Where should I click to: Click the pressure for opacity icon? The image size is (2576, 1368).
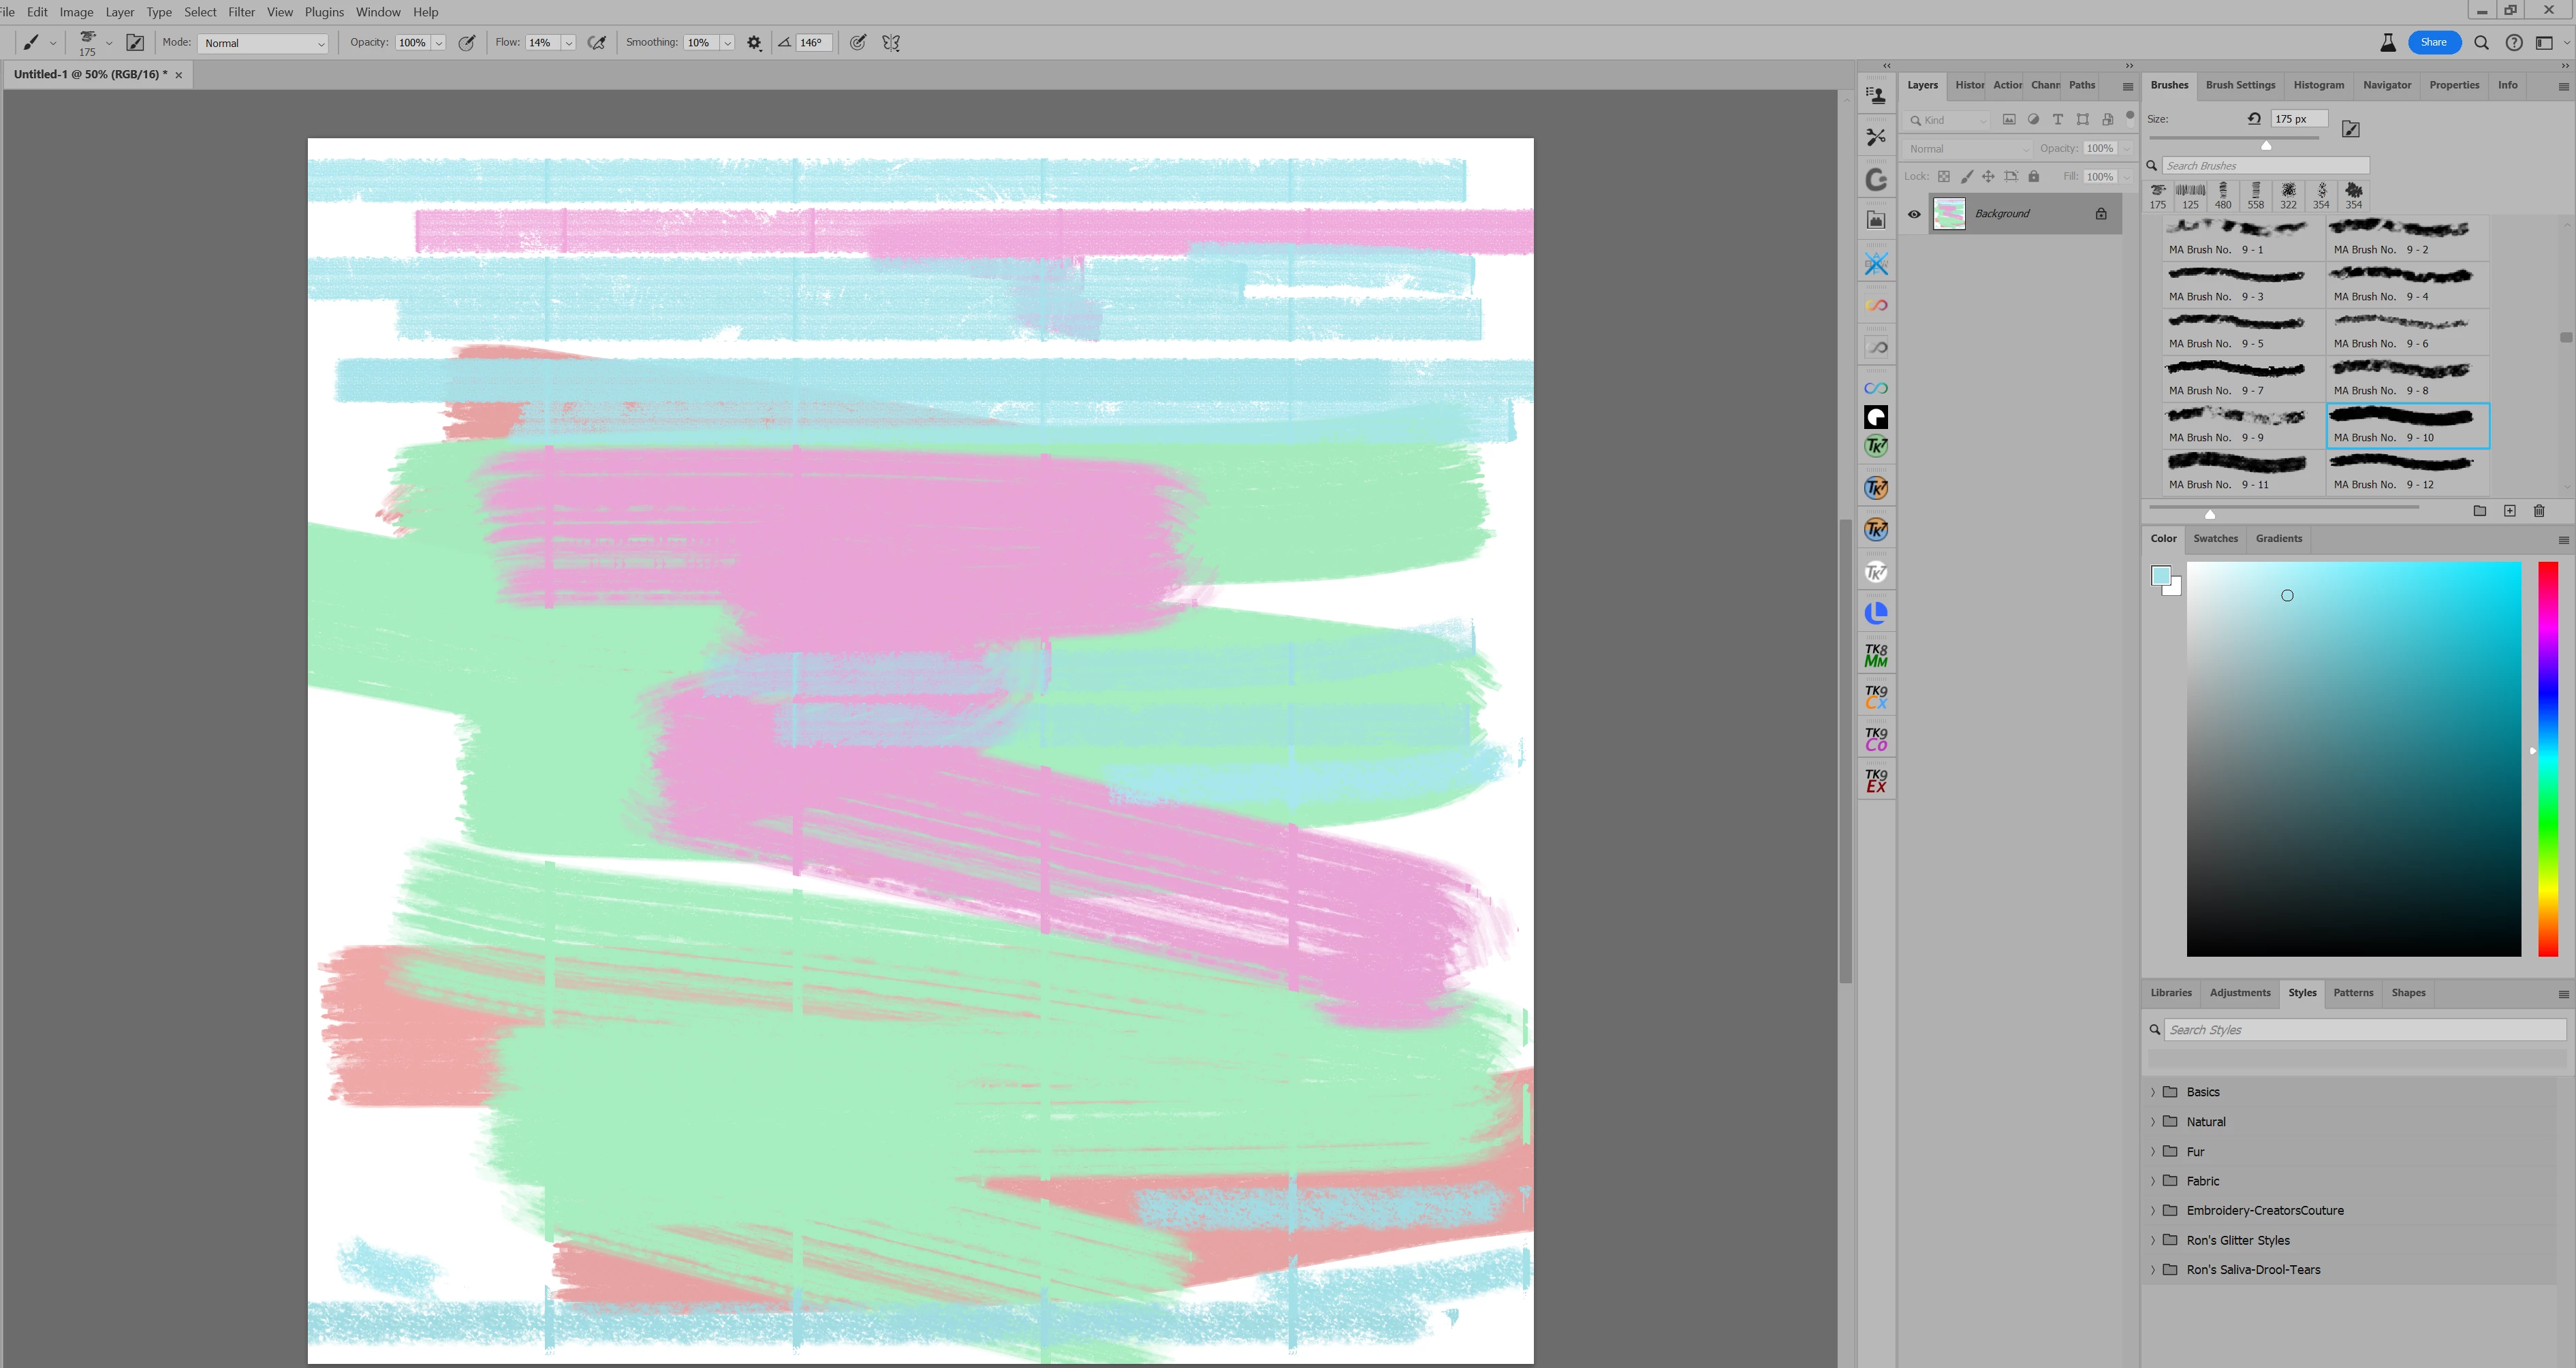pos(466,43)
